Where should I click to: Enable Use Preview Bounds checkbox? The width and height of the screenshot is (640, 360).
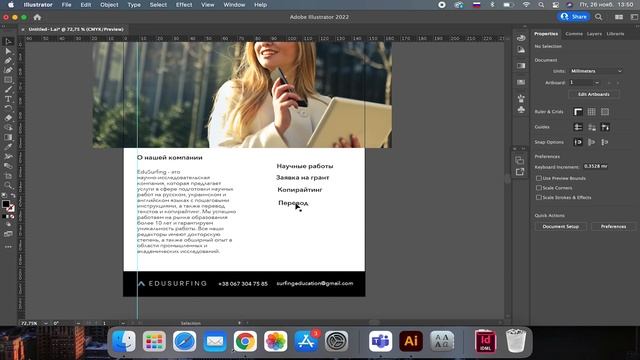point(539,178)
